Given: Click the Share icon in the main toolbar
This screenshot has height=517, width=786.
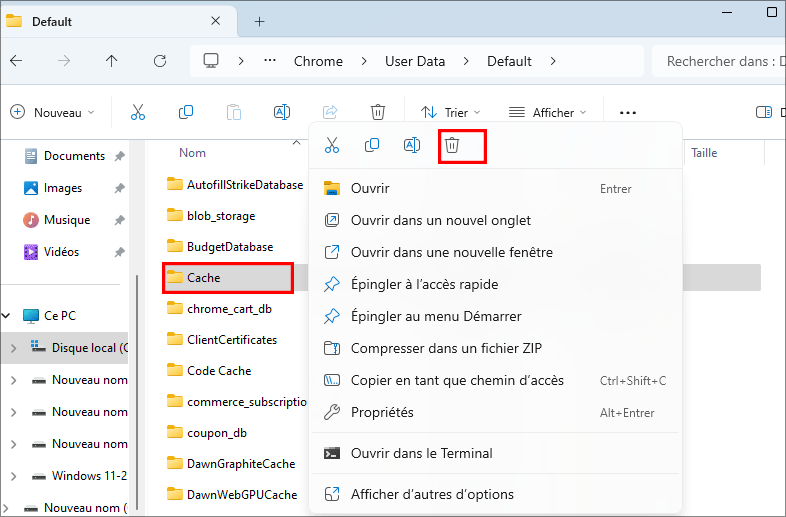Looking at the screenshot, I should (330, 112).
